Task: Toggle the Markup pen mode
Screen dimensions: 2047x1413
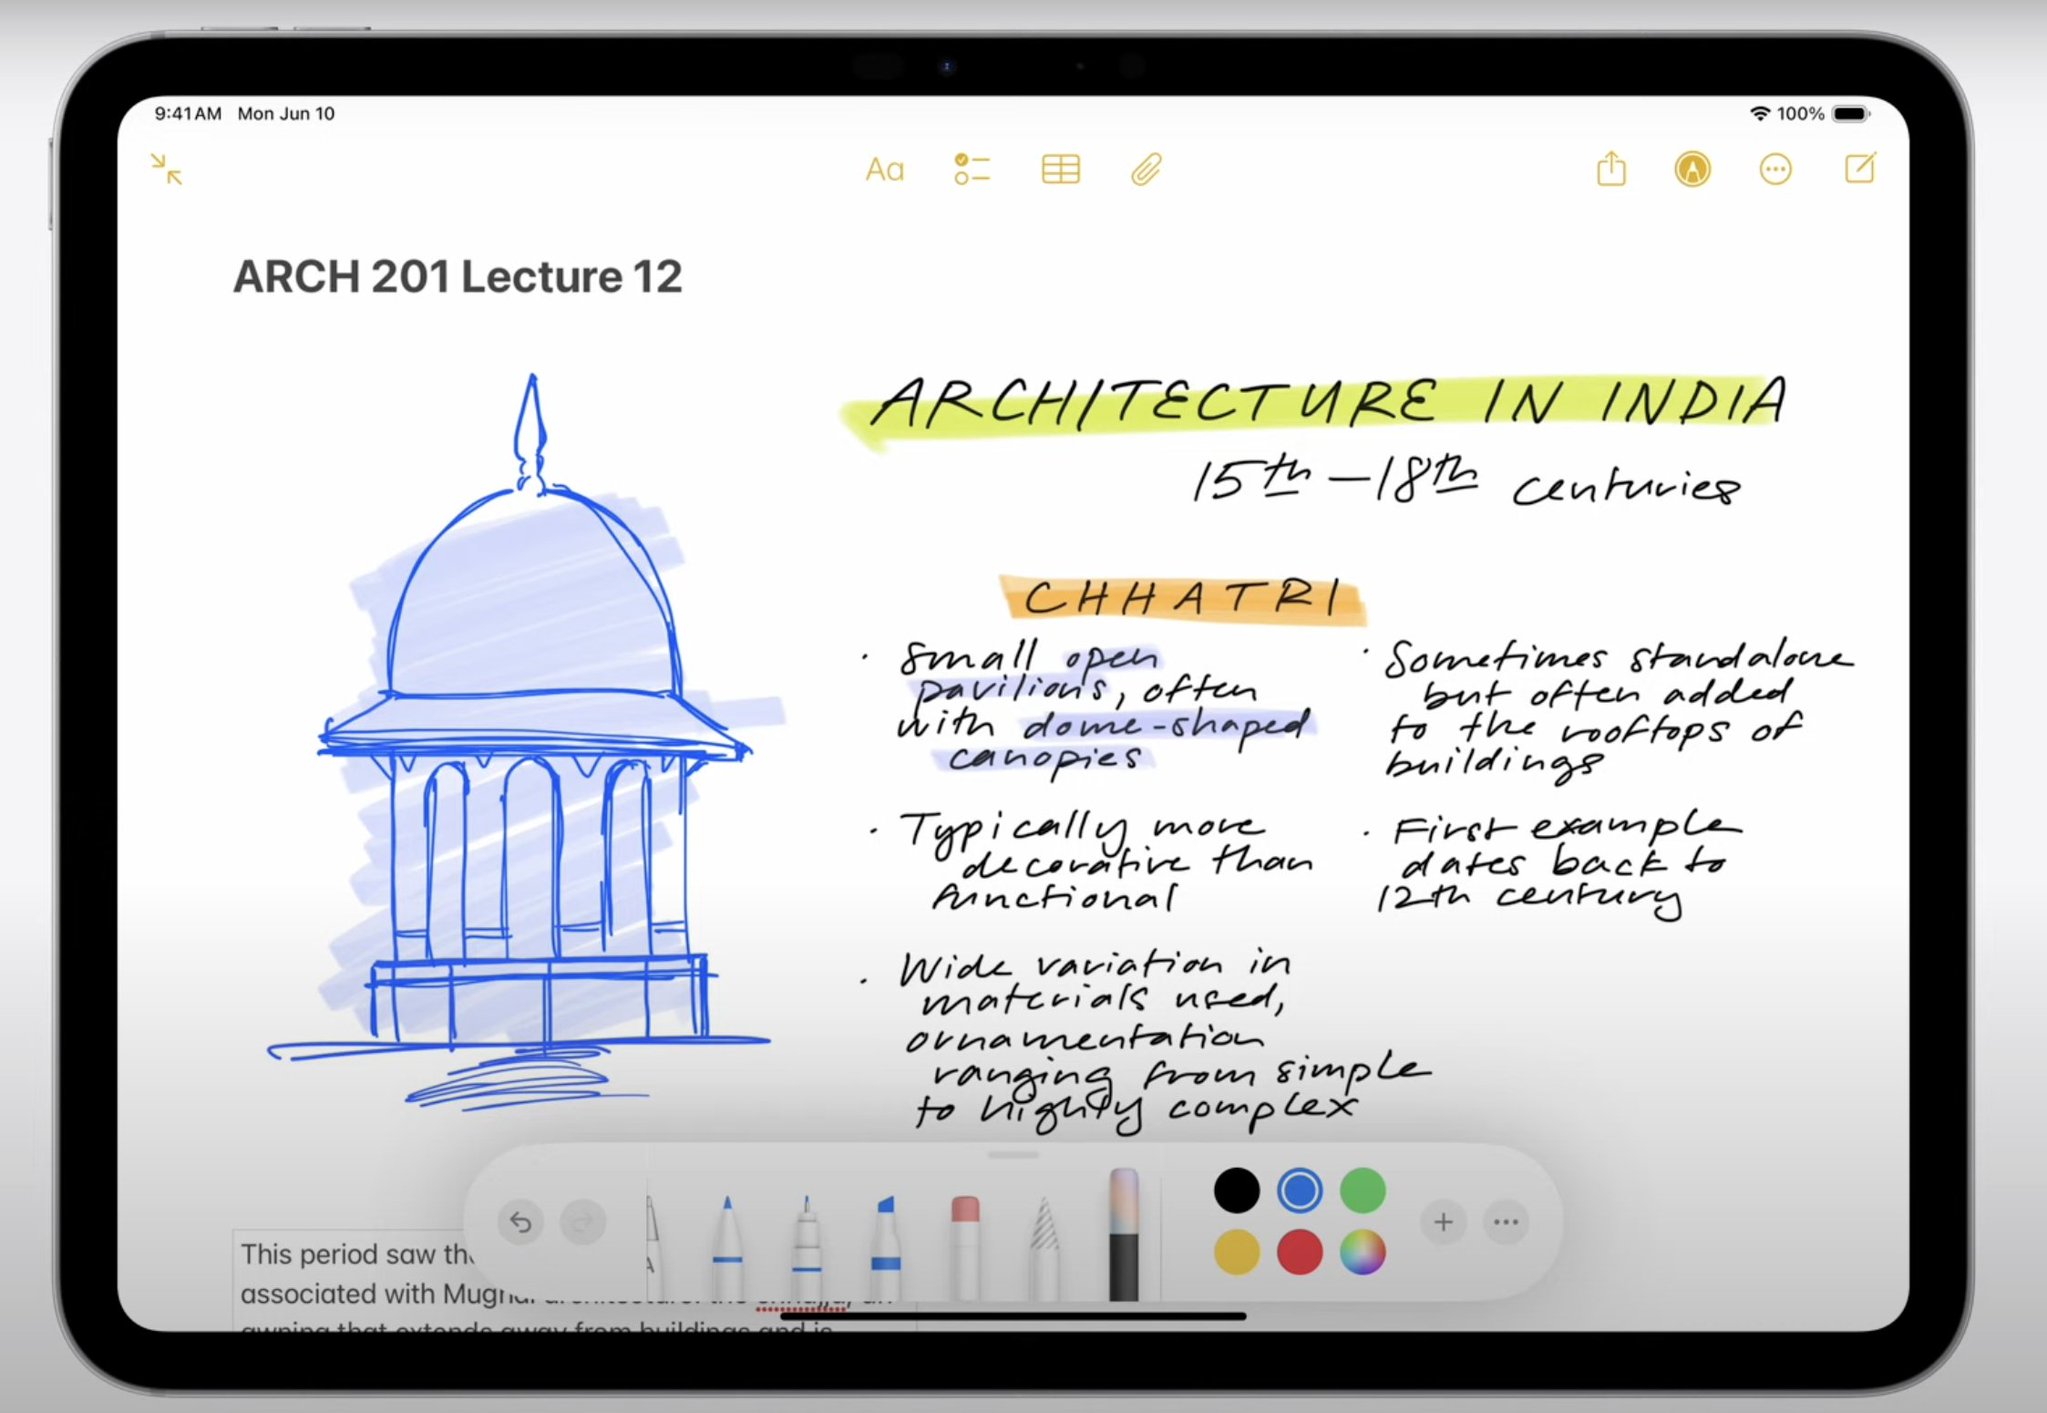Action: [x=1692, y=170]
